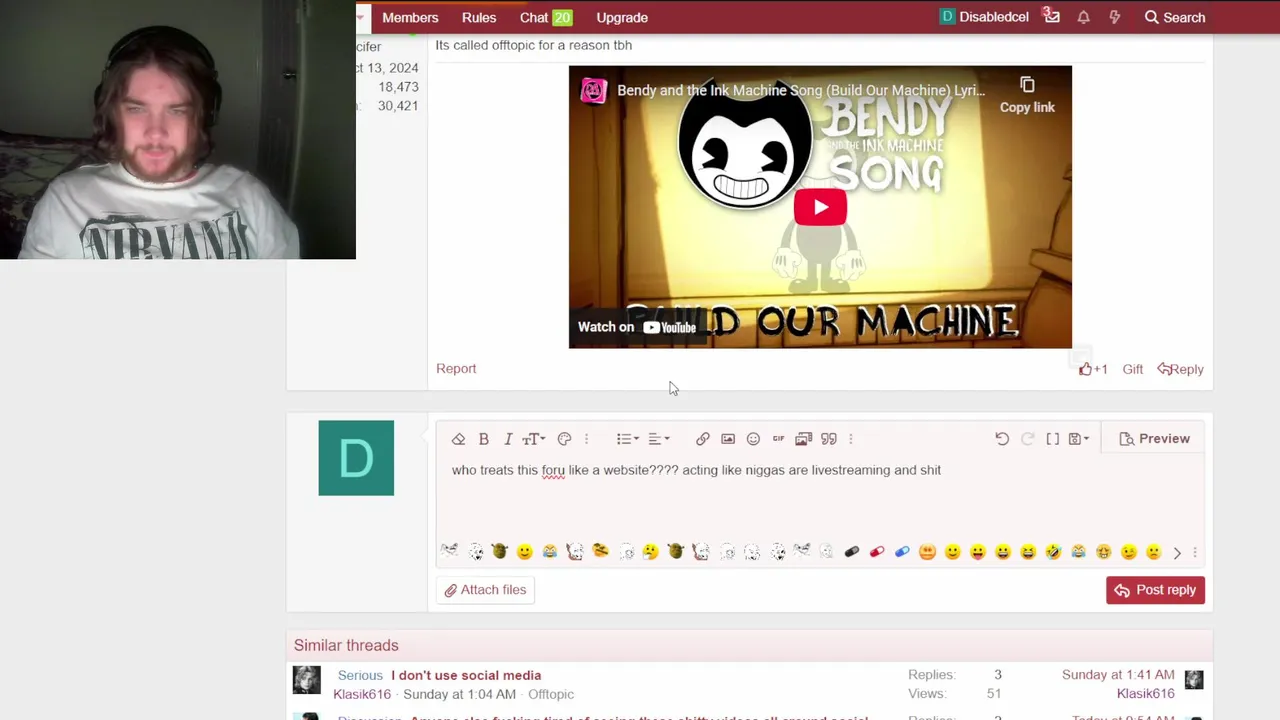Screen dimensions: 1280x720
Task: Open the Members menu
Action: click(410, 17)
